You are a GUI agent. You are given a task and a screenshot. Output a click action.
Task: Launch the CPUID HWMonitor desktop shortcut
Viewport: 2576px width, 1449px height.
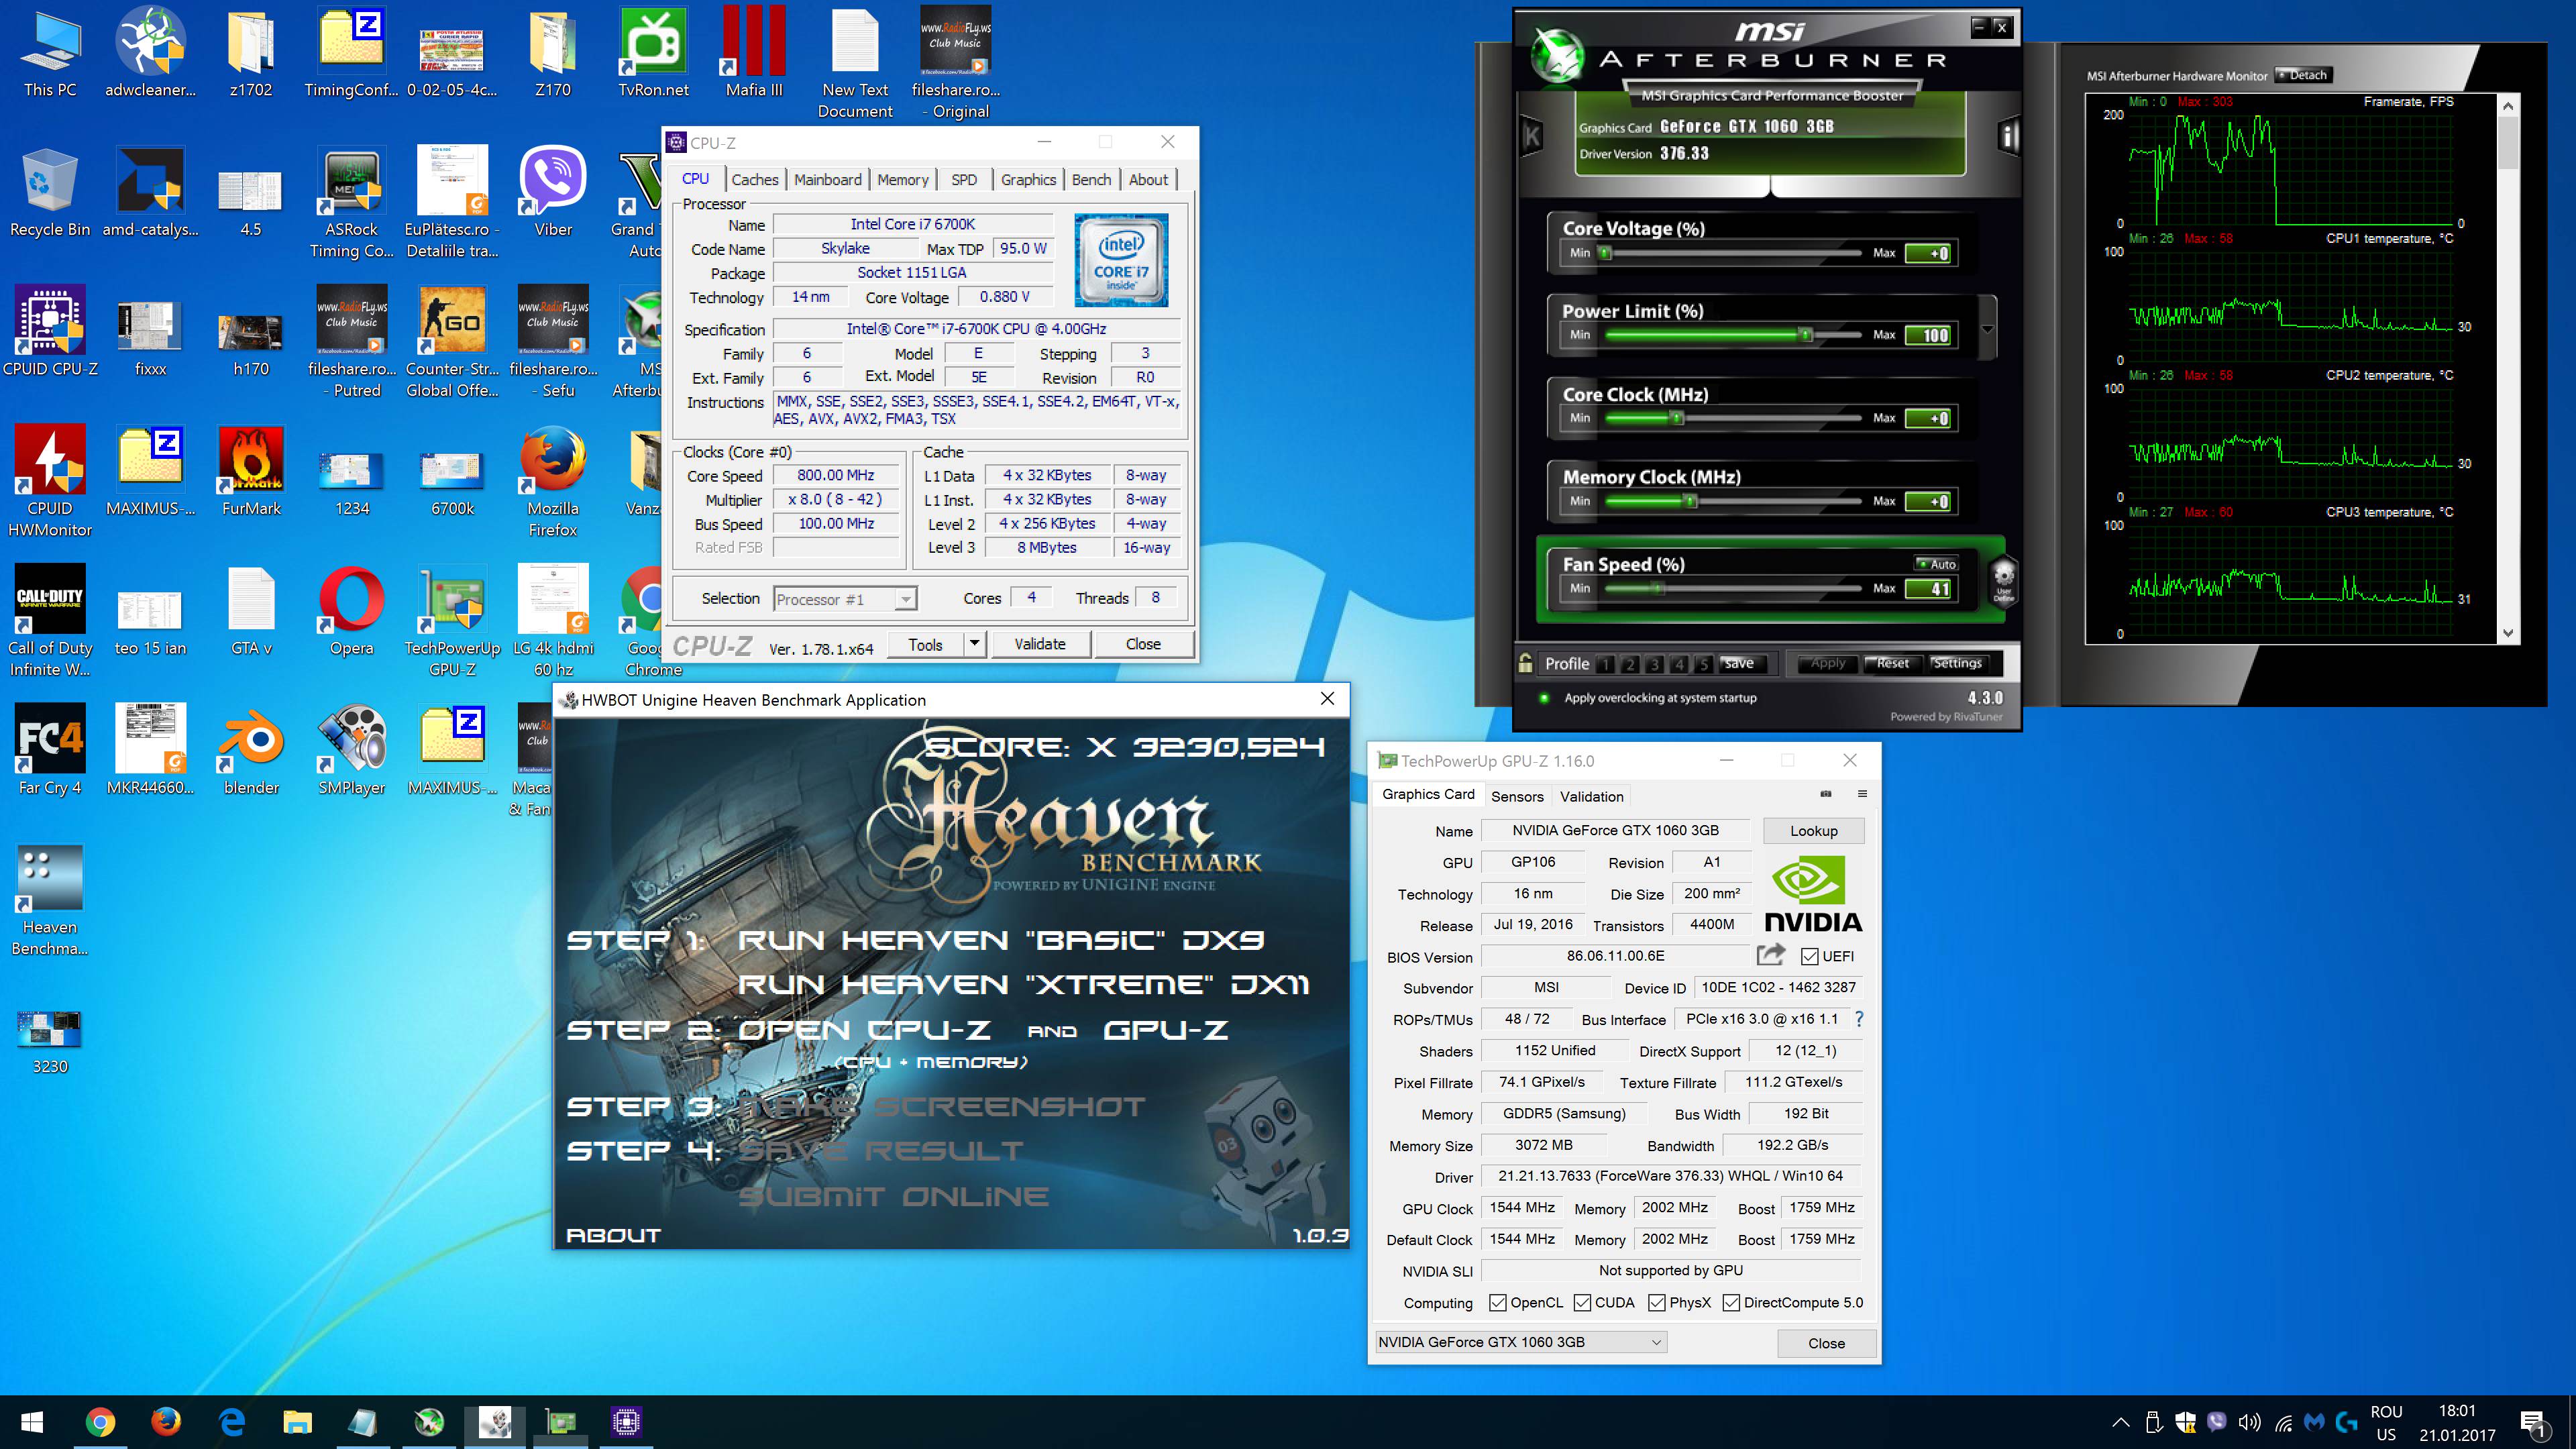50,481
